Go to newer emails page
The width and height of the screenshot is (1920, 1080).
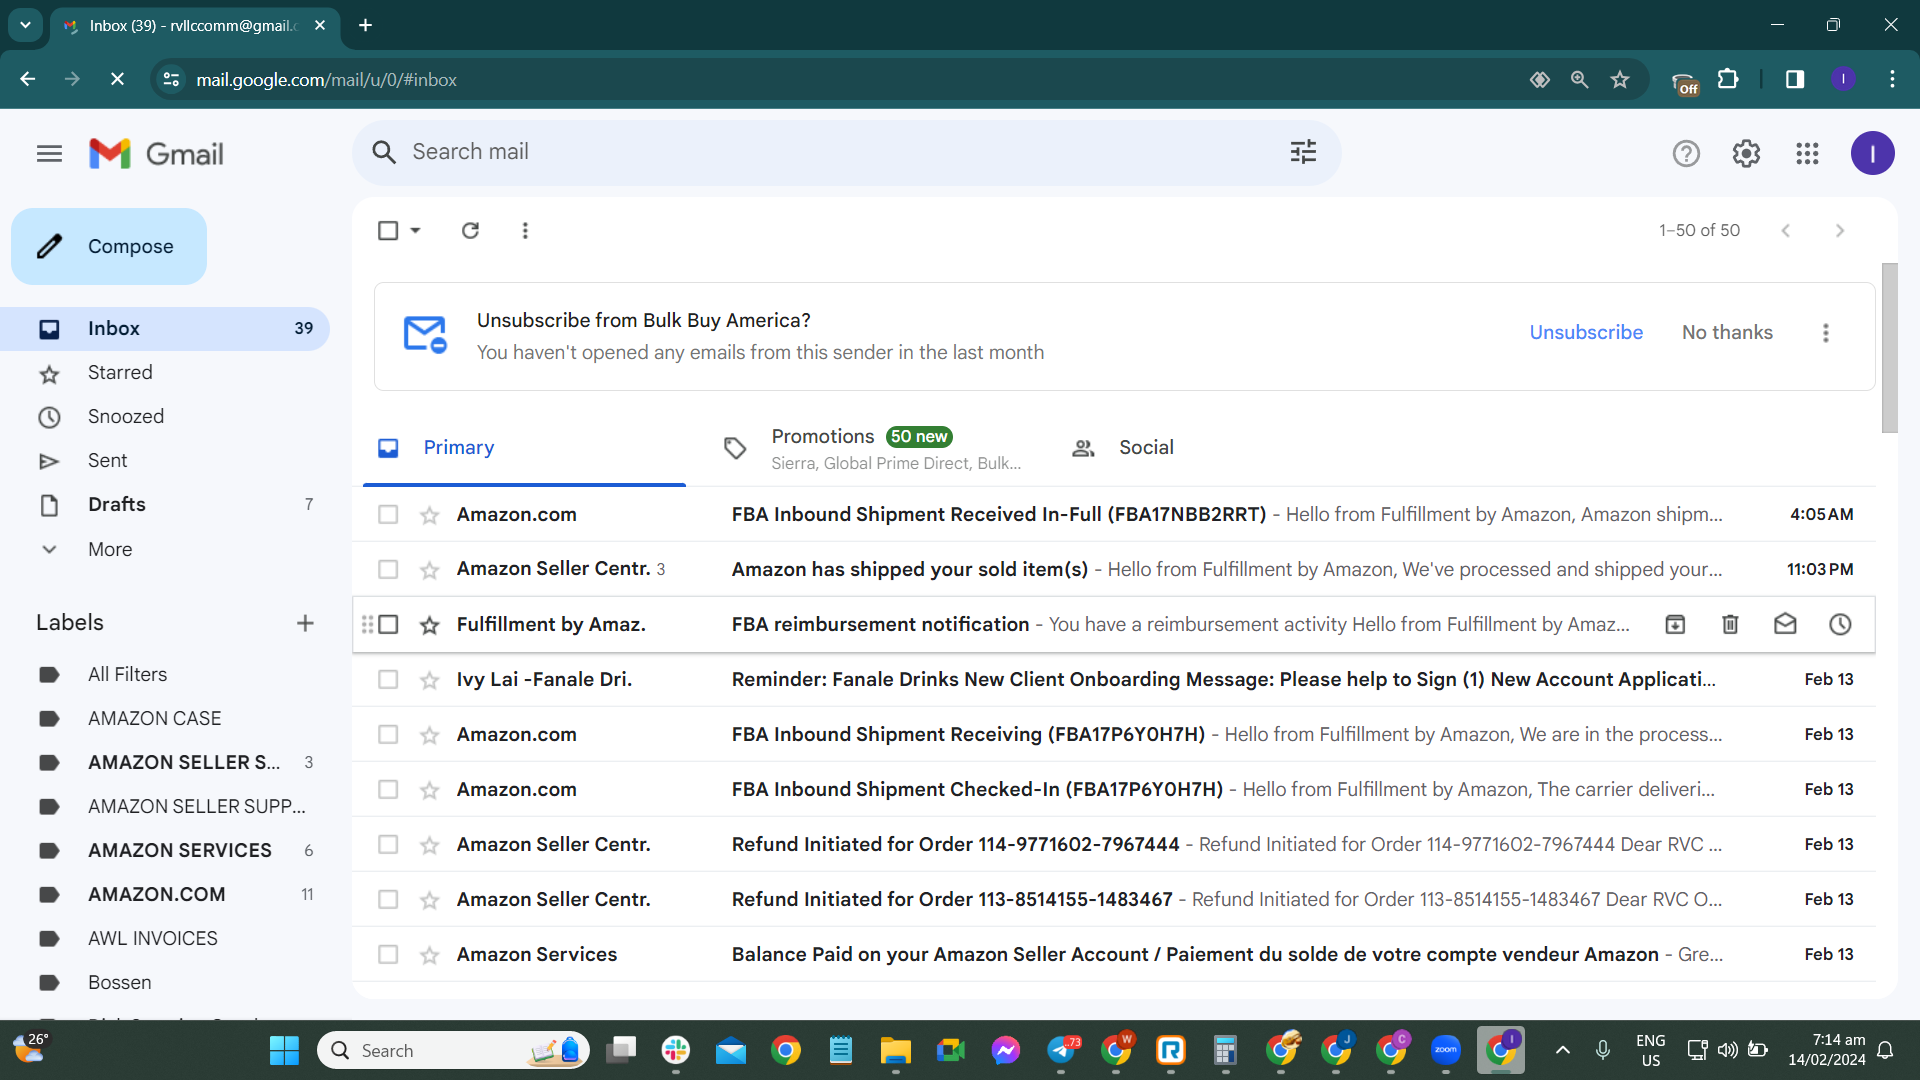click(x=1785, y=230)
